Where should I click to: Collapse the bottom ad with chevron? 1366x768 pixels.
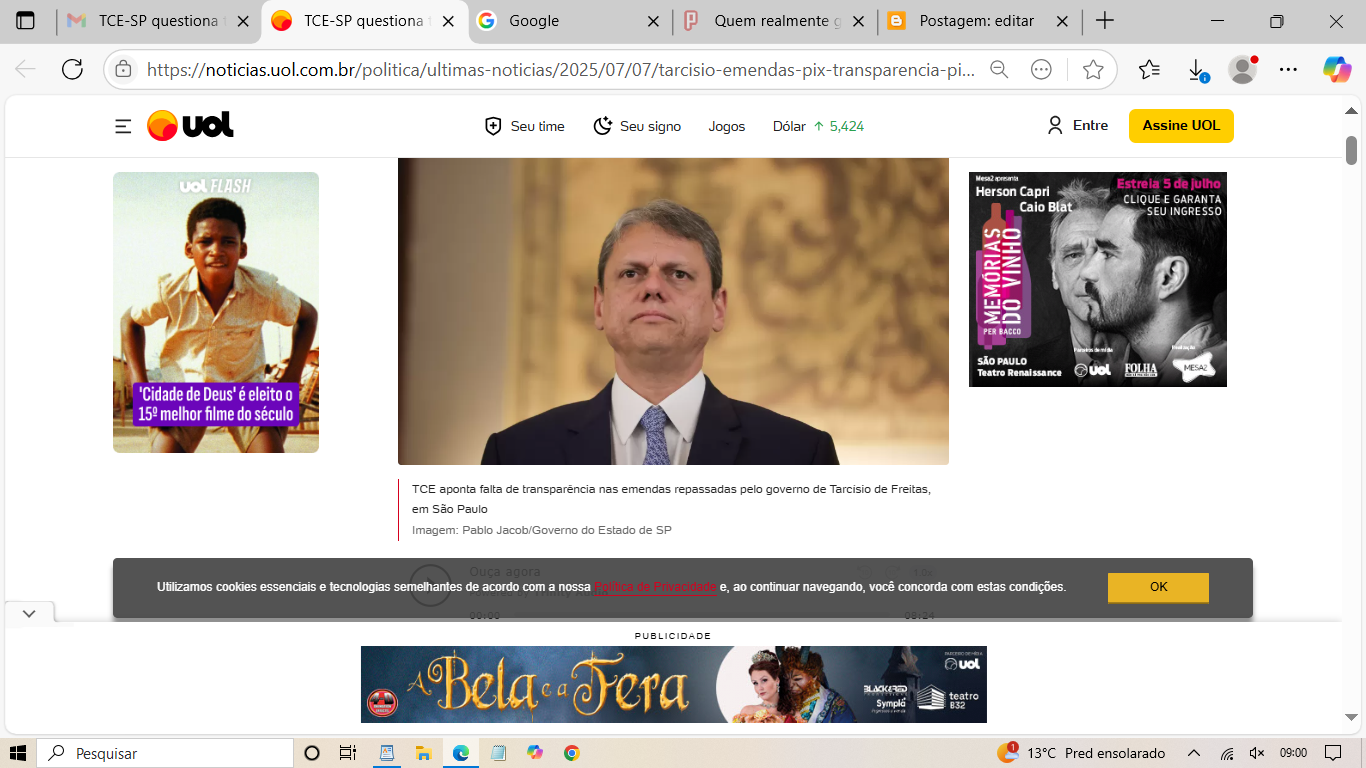[x=29, y=613]
